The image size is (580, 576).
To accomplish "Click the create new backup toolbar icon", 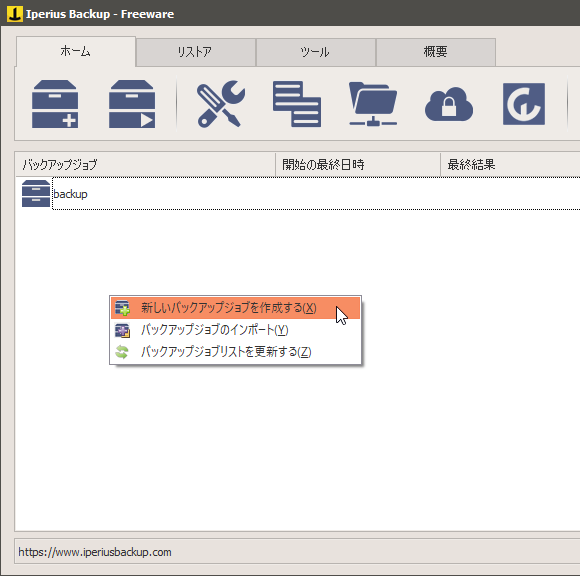I will [55, 104].
